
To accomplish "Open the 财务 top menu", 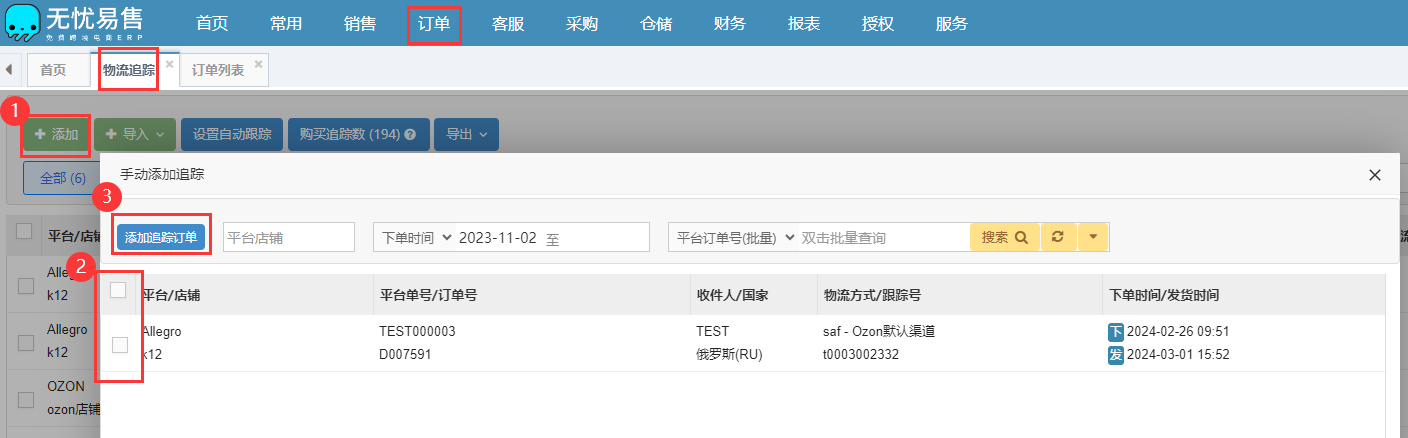I will pyautogui.click(x=730, y=23).
